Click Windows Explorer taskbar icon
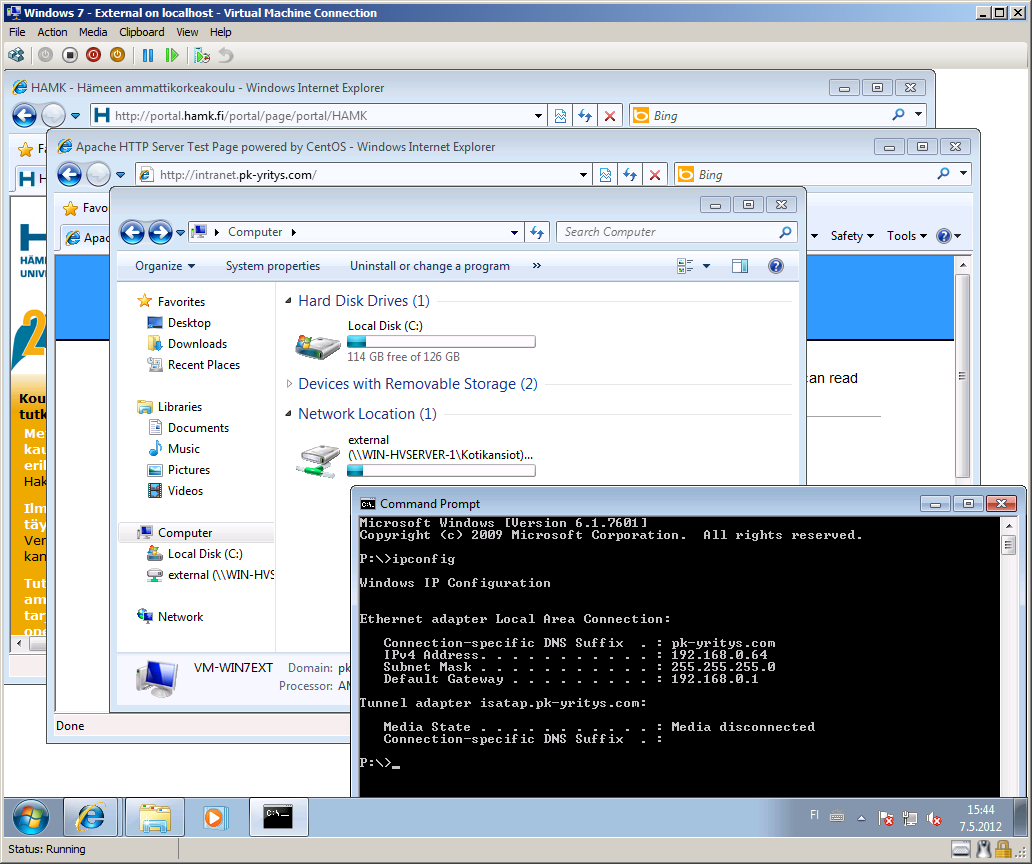The width and height of the screenshot is (1032, 864). 155,817
